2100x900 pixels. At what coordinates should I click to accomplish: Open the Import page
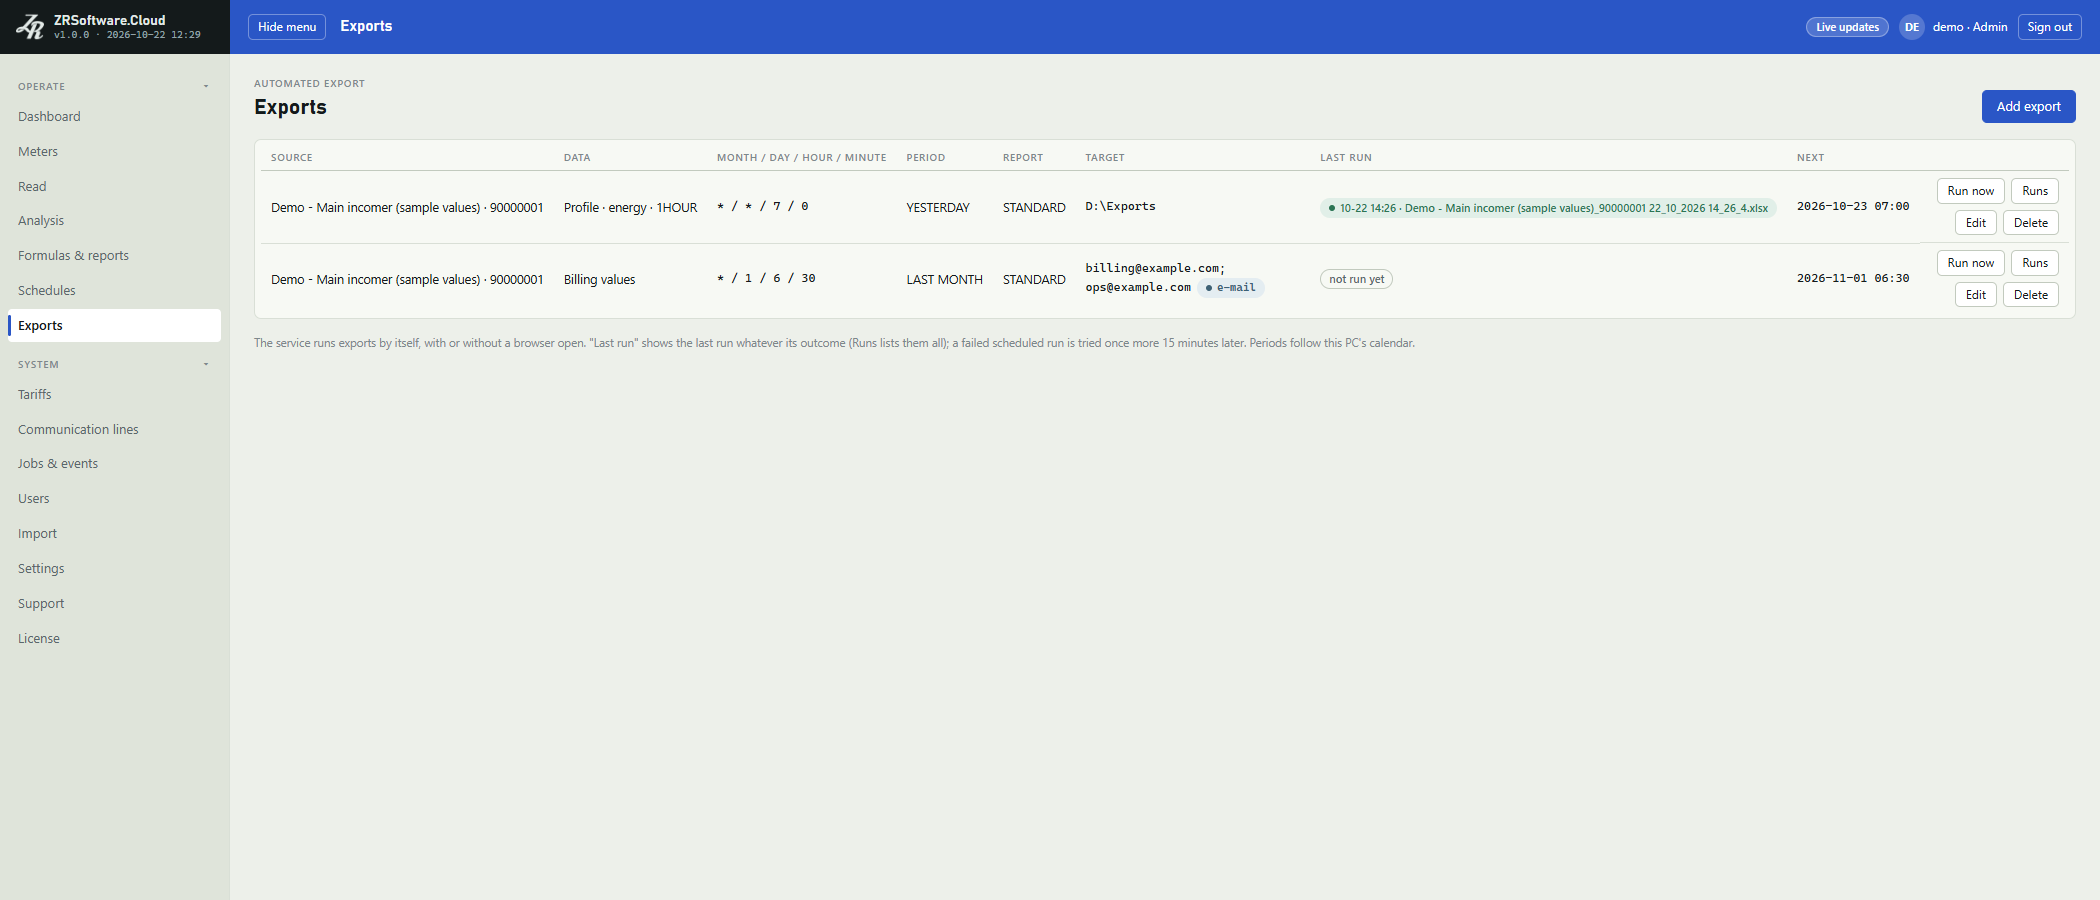(114, 534)
